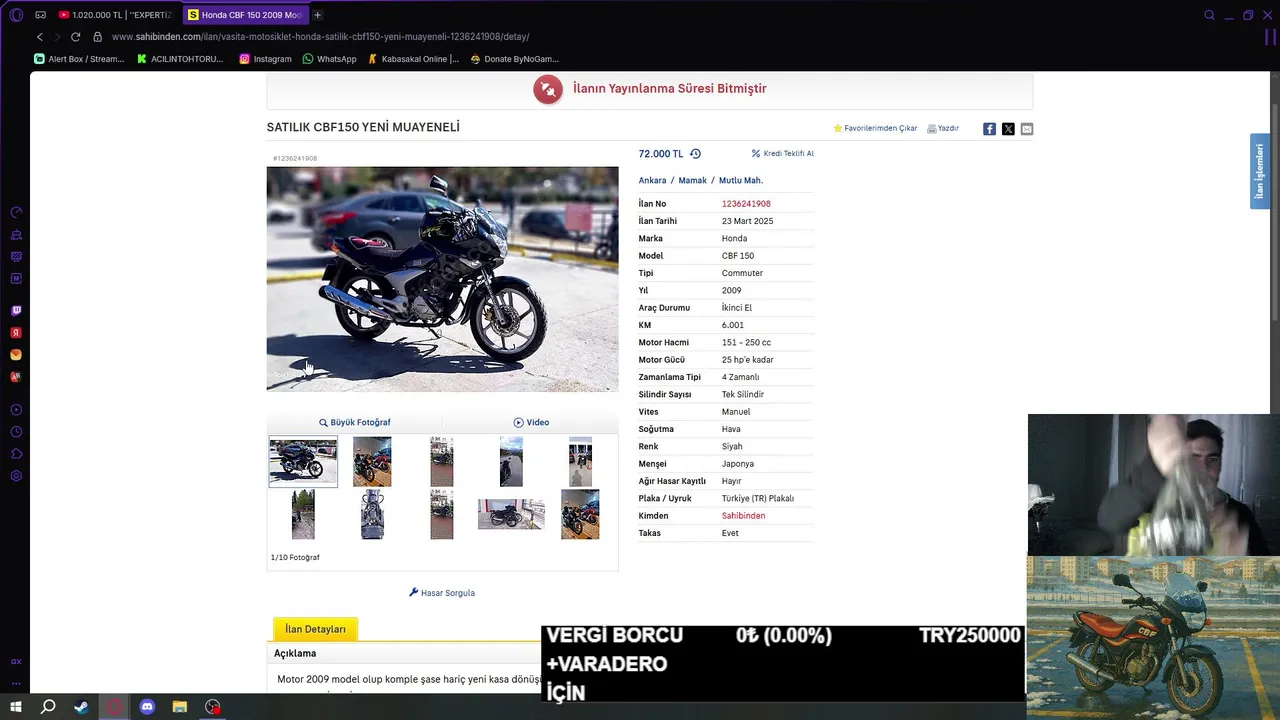
Task: Click the '23 Mart 2025' date value
Action: pyautogui.click(x=747, y=221)
